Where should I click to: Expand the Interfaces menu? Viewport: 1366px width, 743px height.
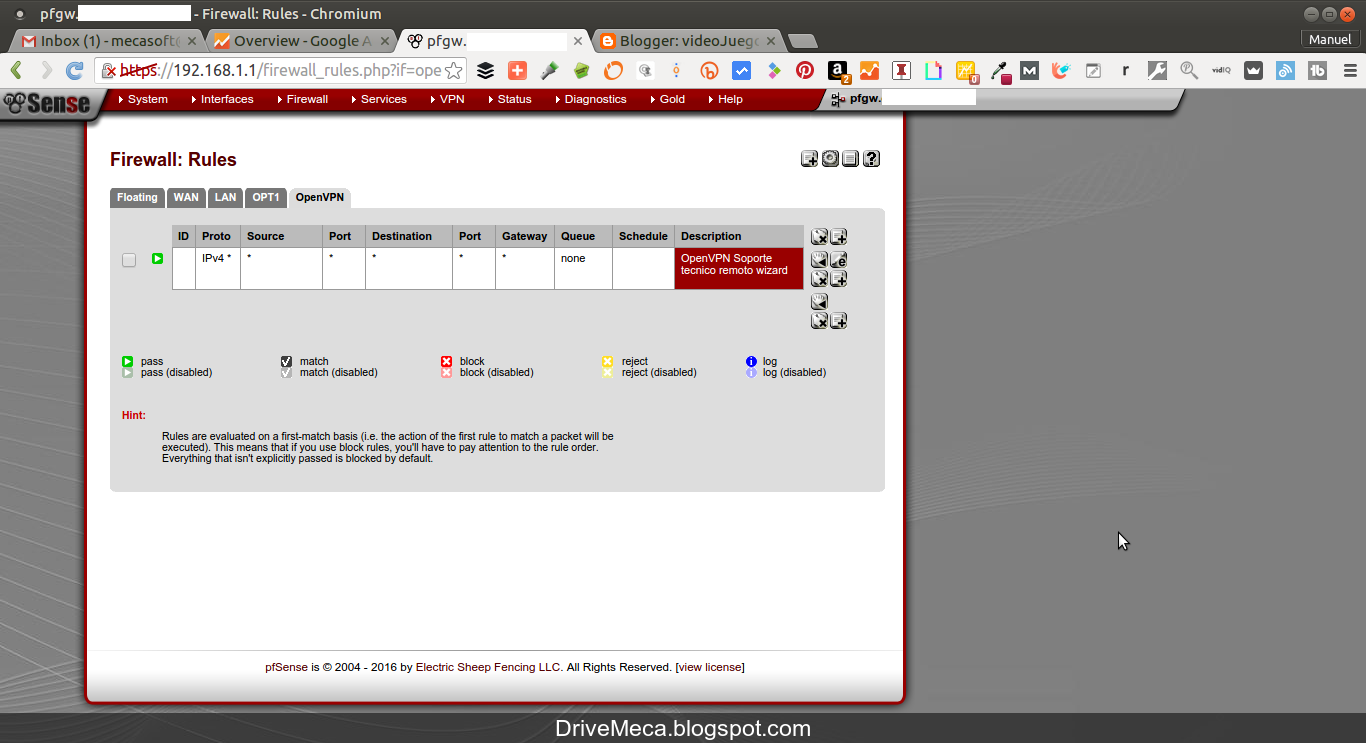(x=222, y=99)
